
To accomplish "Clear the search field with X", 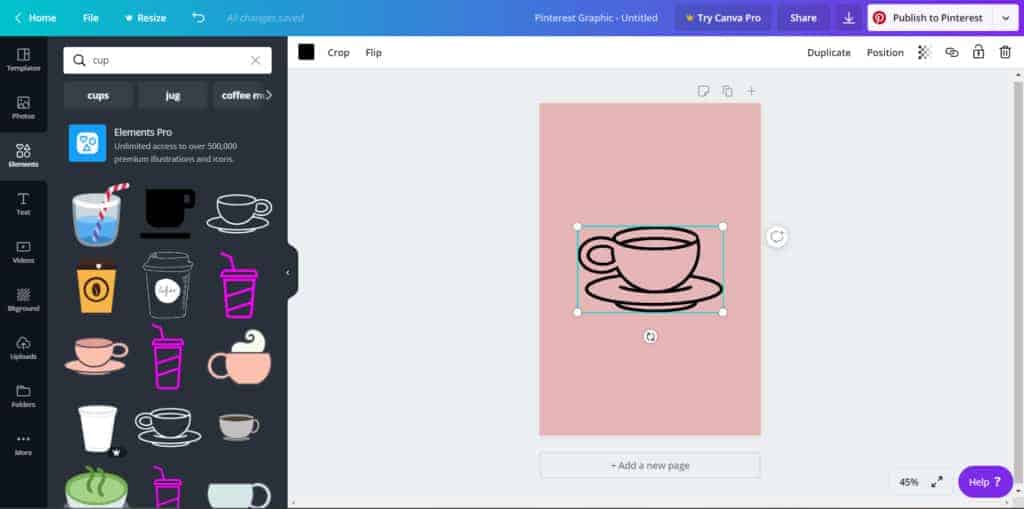I will [x=255, y=60].
